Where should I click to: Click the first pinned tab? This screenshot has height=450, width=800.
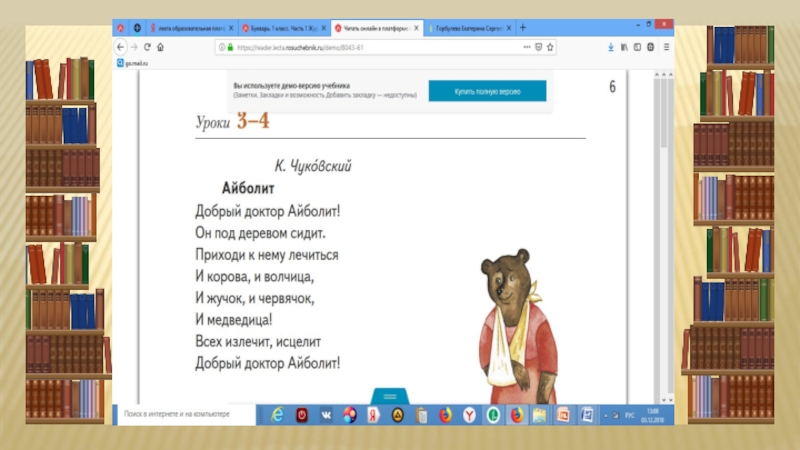120,28
